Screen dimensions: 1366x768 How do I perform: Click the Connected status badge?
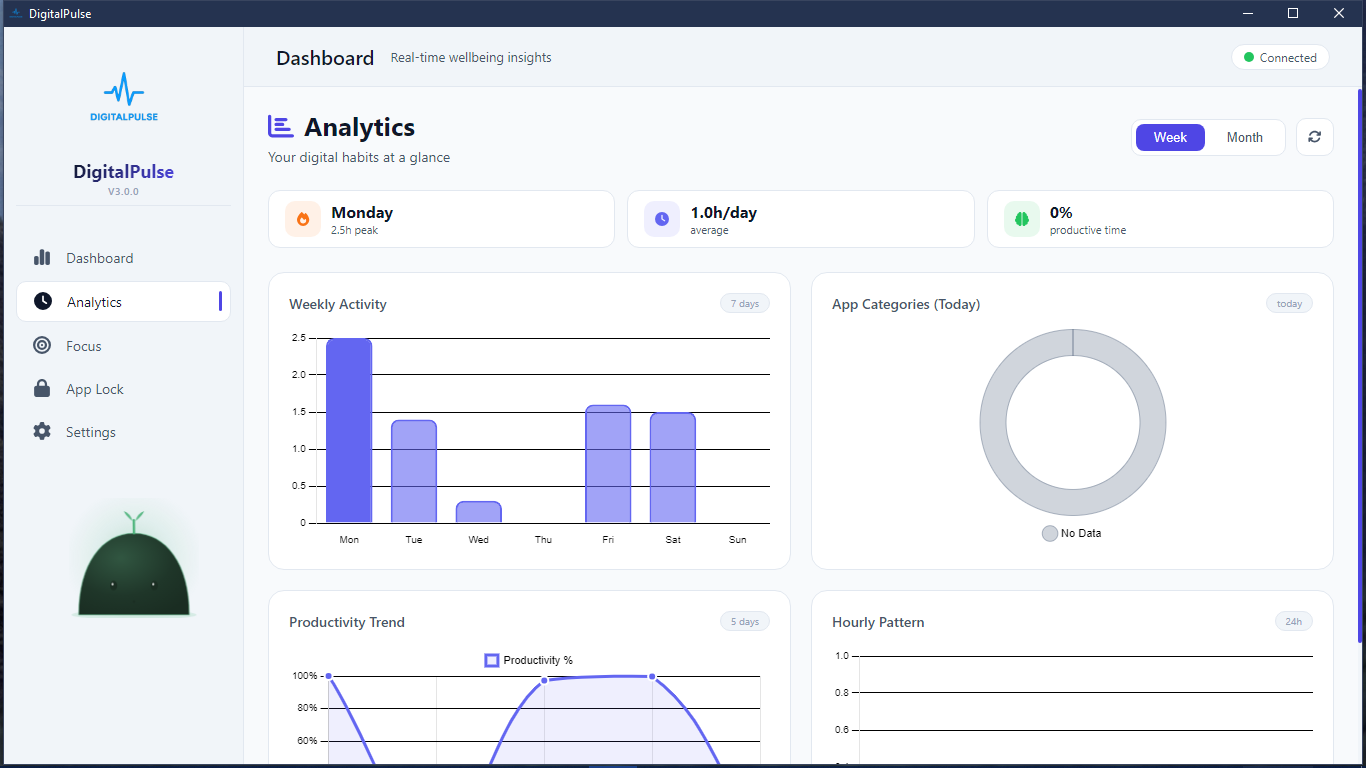pos(1280,58)
